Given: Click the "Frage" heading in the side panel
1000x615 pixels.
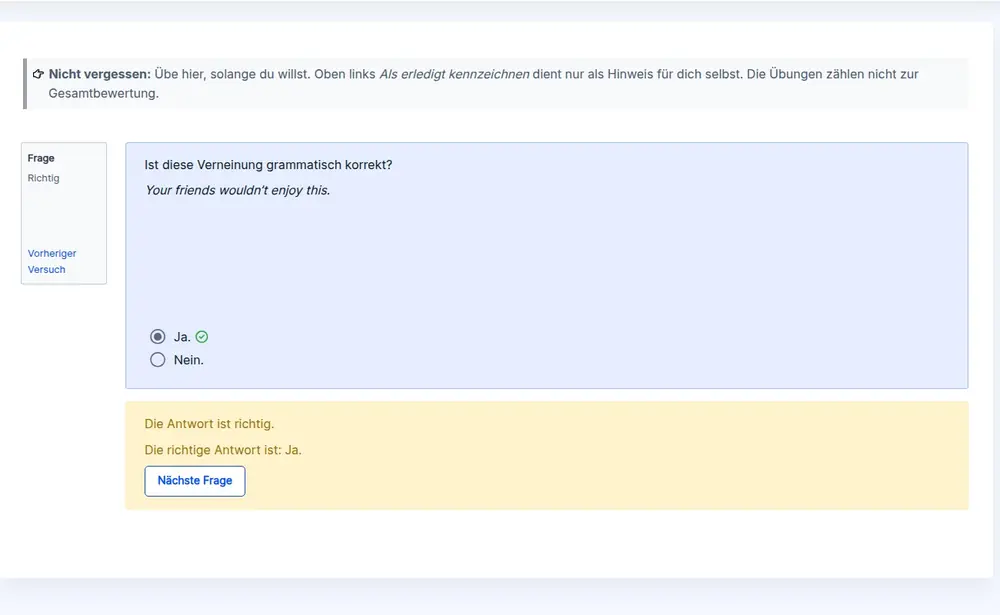Looking at the screenshot, I should tap(41, 158).
